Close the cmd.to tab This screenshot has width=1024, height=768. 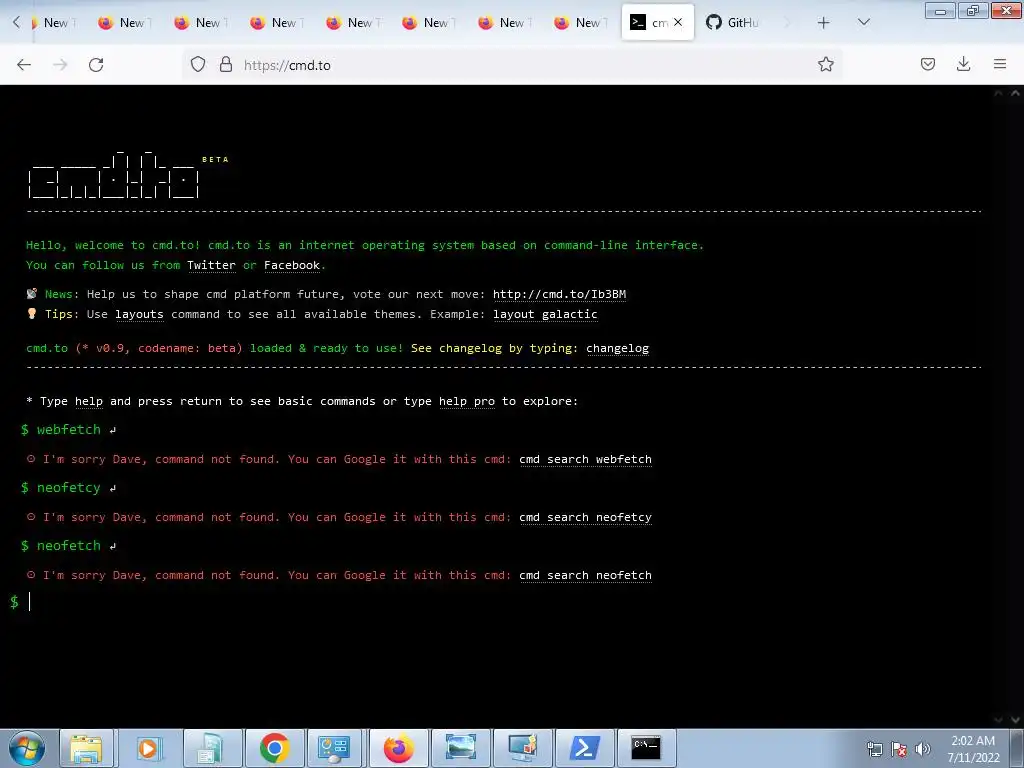(x=678, y=22)
